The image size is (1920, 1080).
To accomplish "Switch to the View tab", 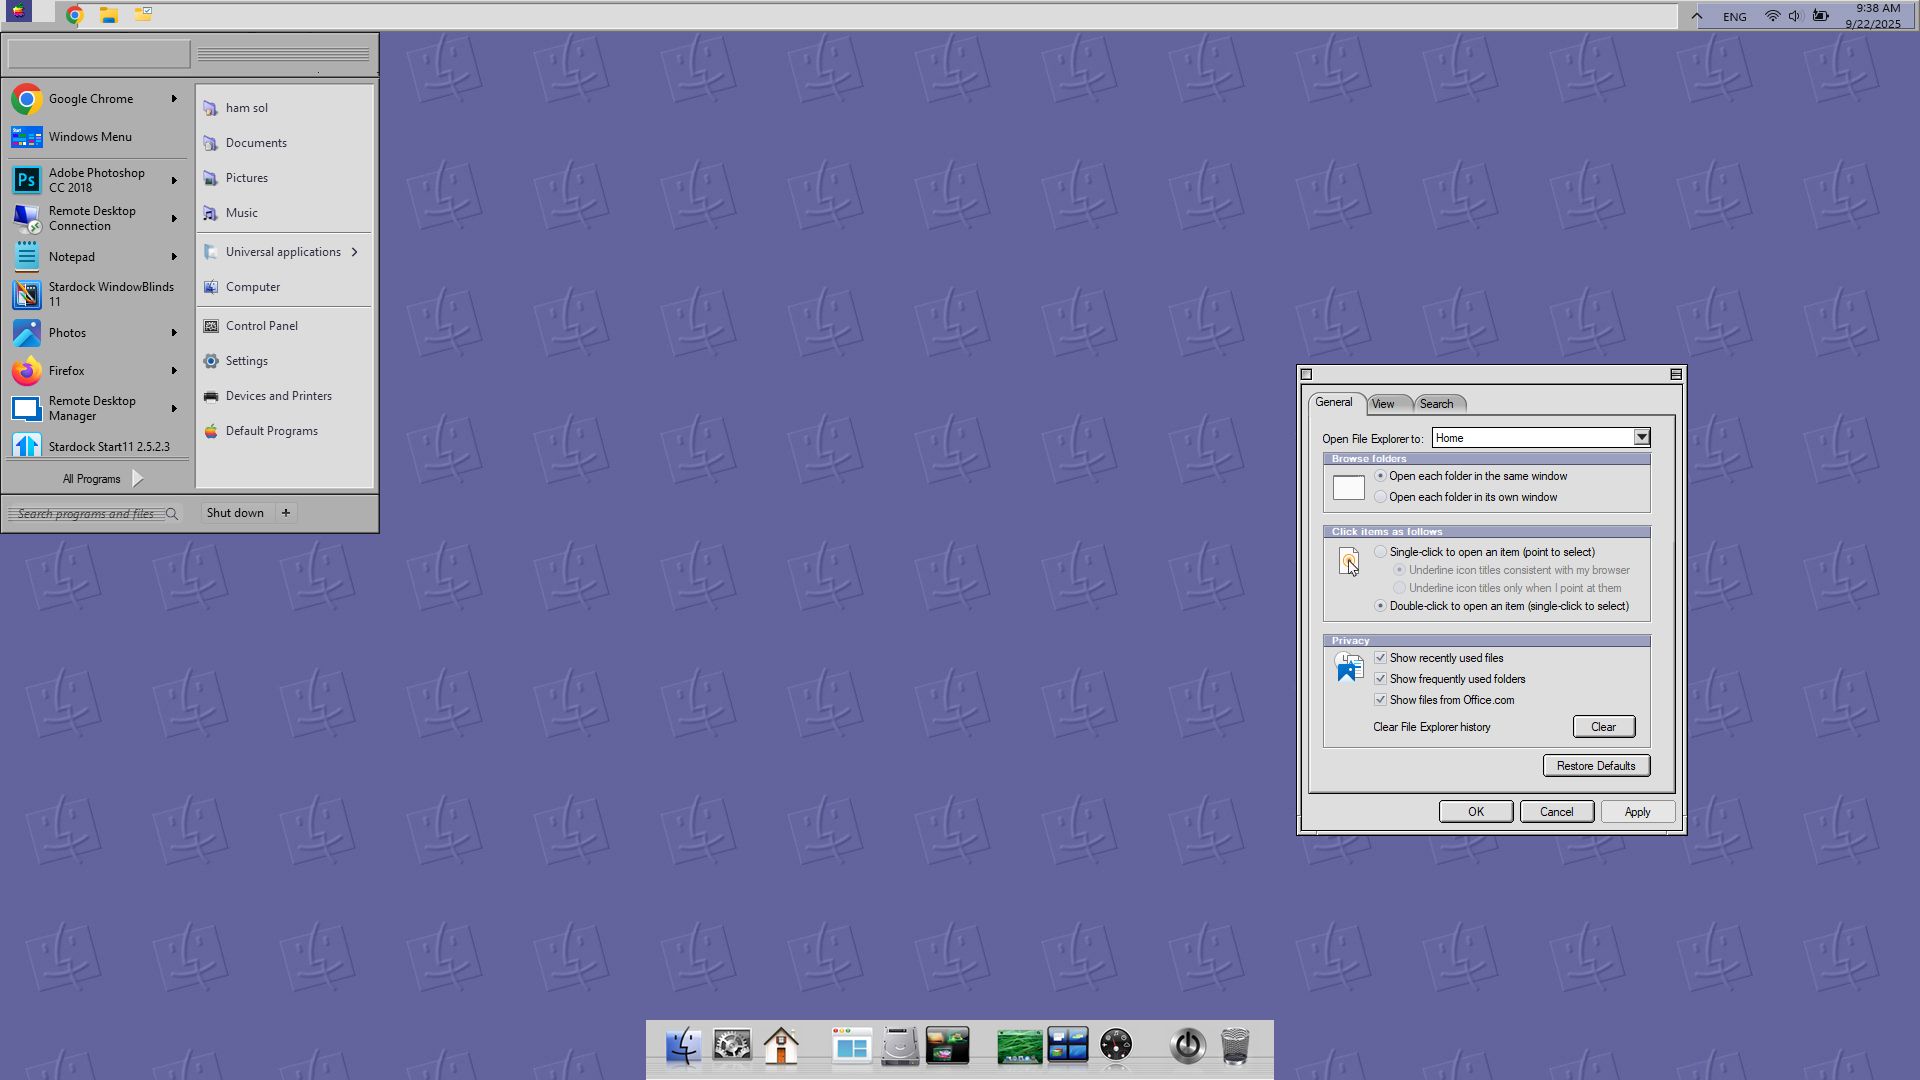I will click(1383, 404).
